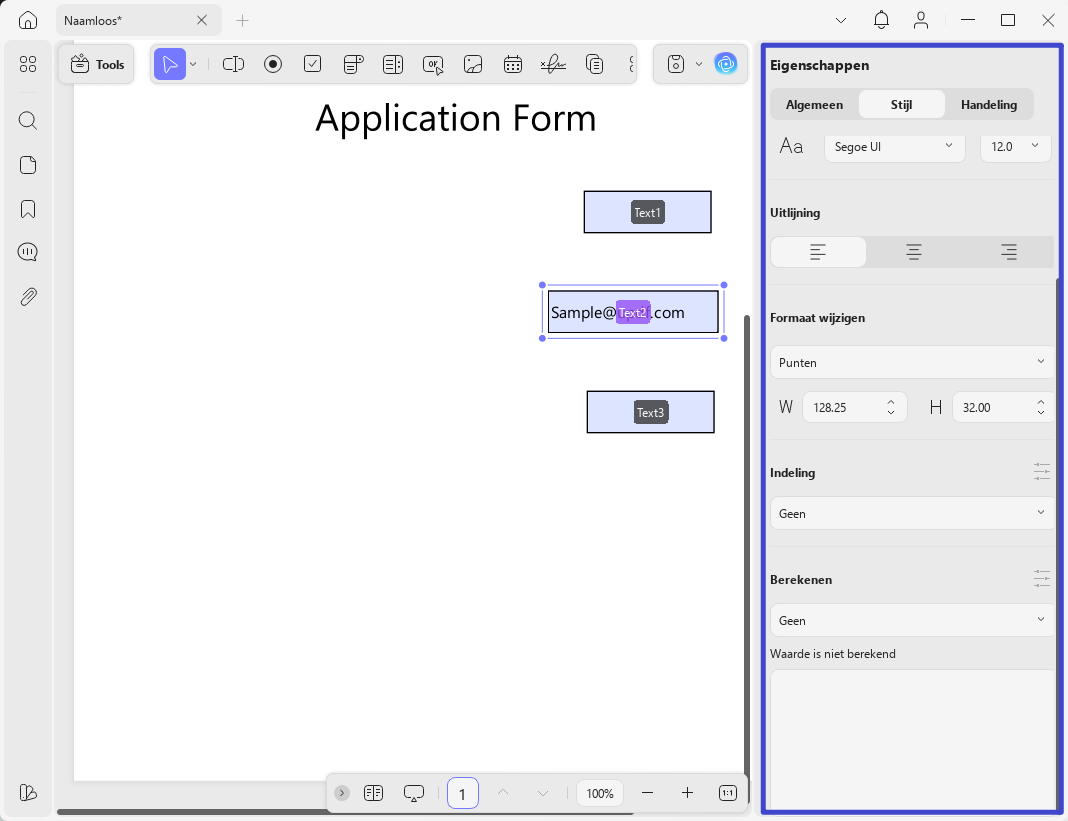
Task: Select the checkbox form tool
Action: (313, 64)
